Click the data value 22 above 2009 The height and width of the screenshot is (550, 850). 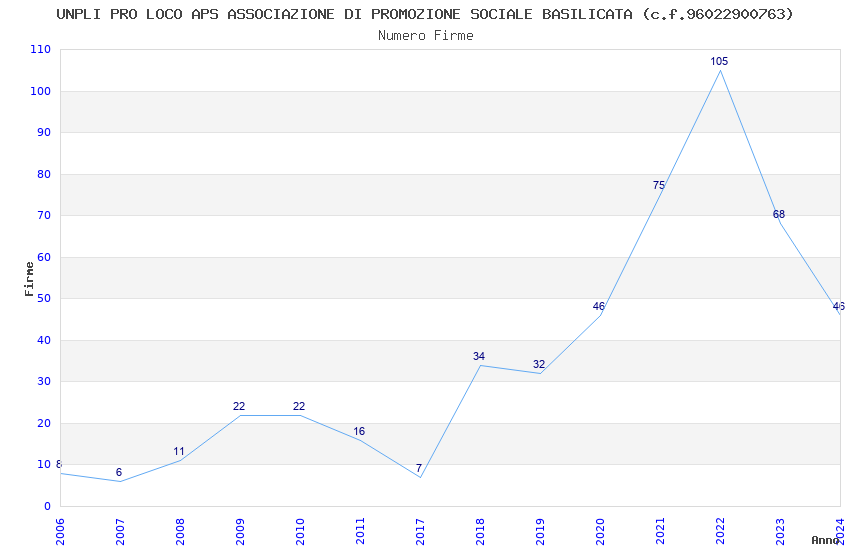pos(239,406)
